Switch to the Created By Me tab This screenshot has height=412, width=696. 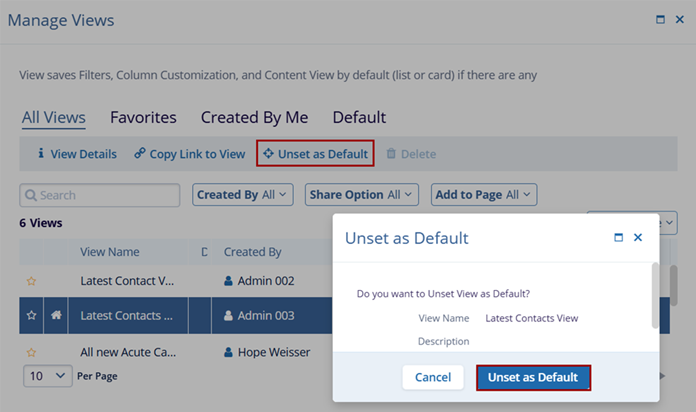254,117
